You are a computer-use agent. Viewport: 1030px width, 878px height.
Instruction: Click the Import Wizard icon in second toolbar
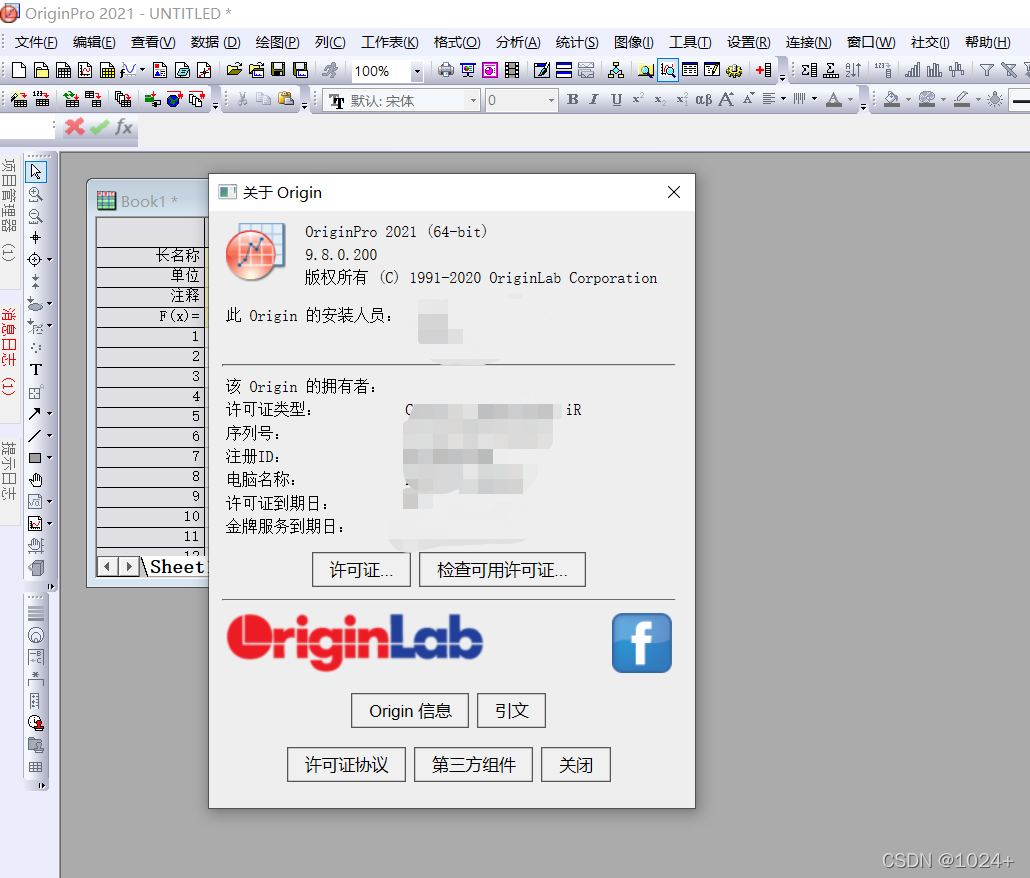click(x=19, y=100)
